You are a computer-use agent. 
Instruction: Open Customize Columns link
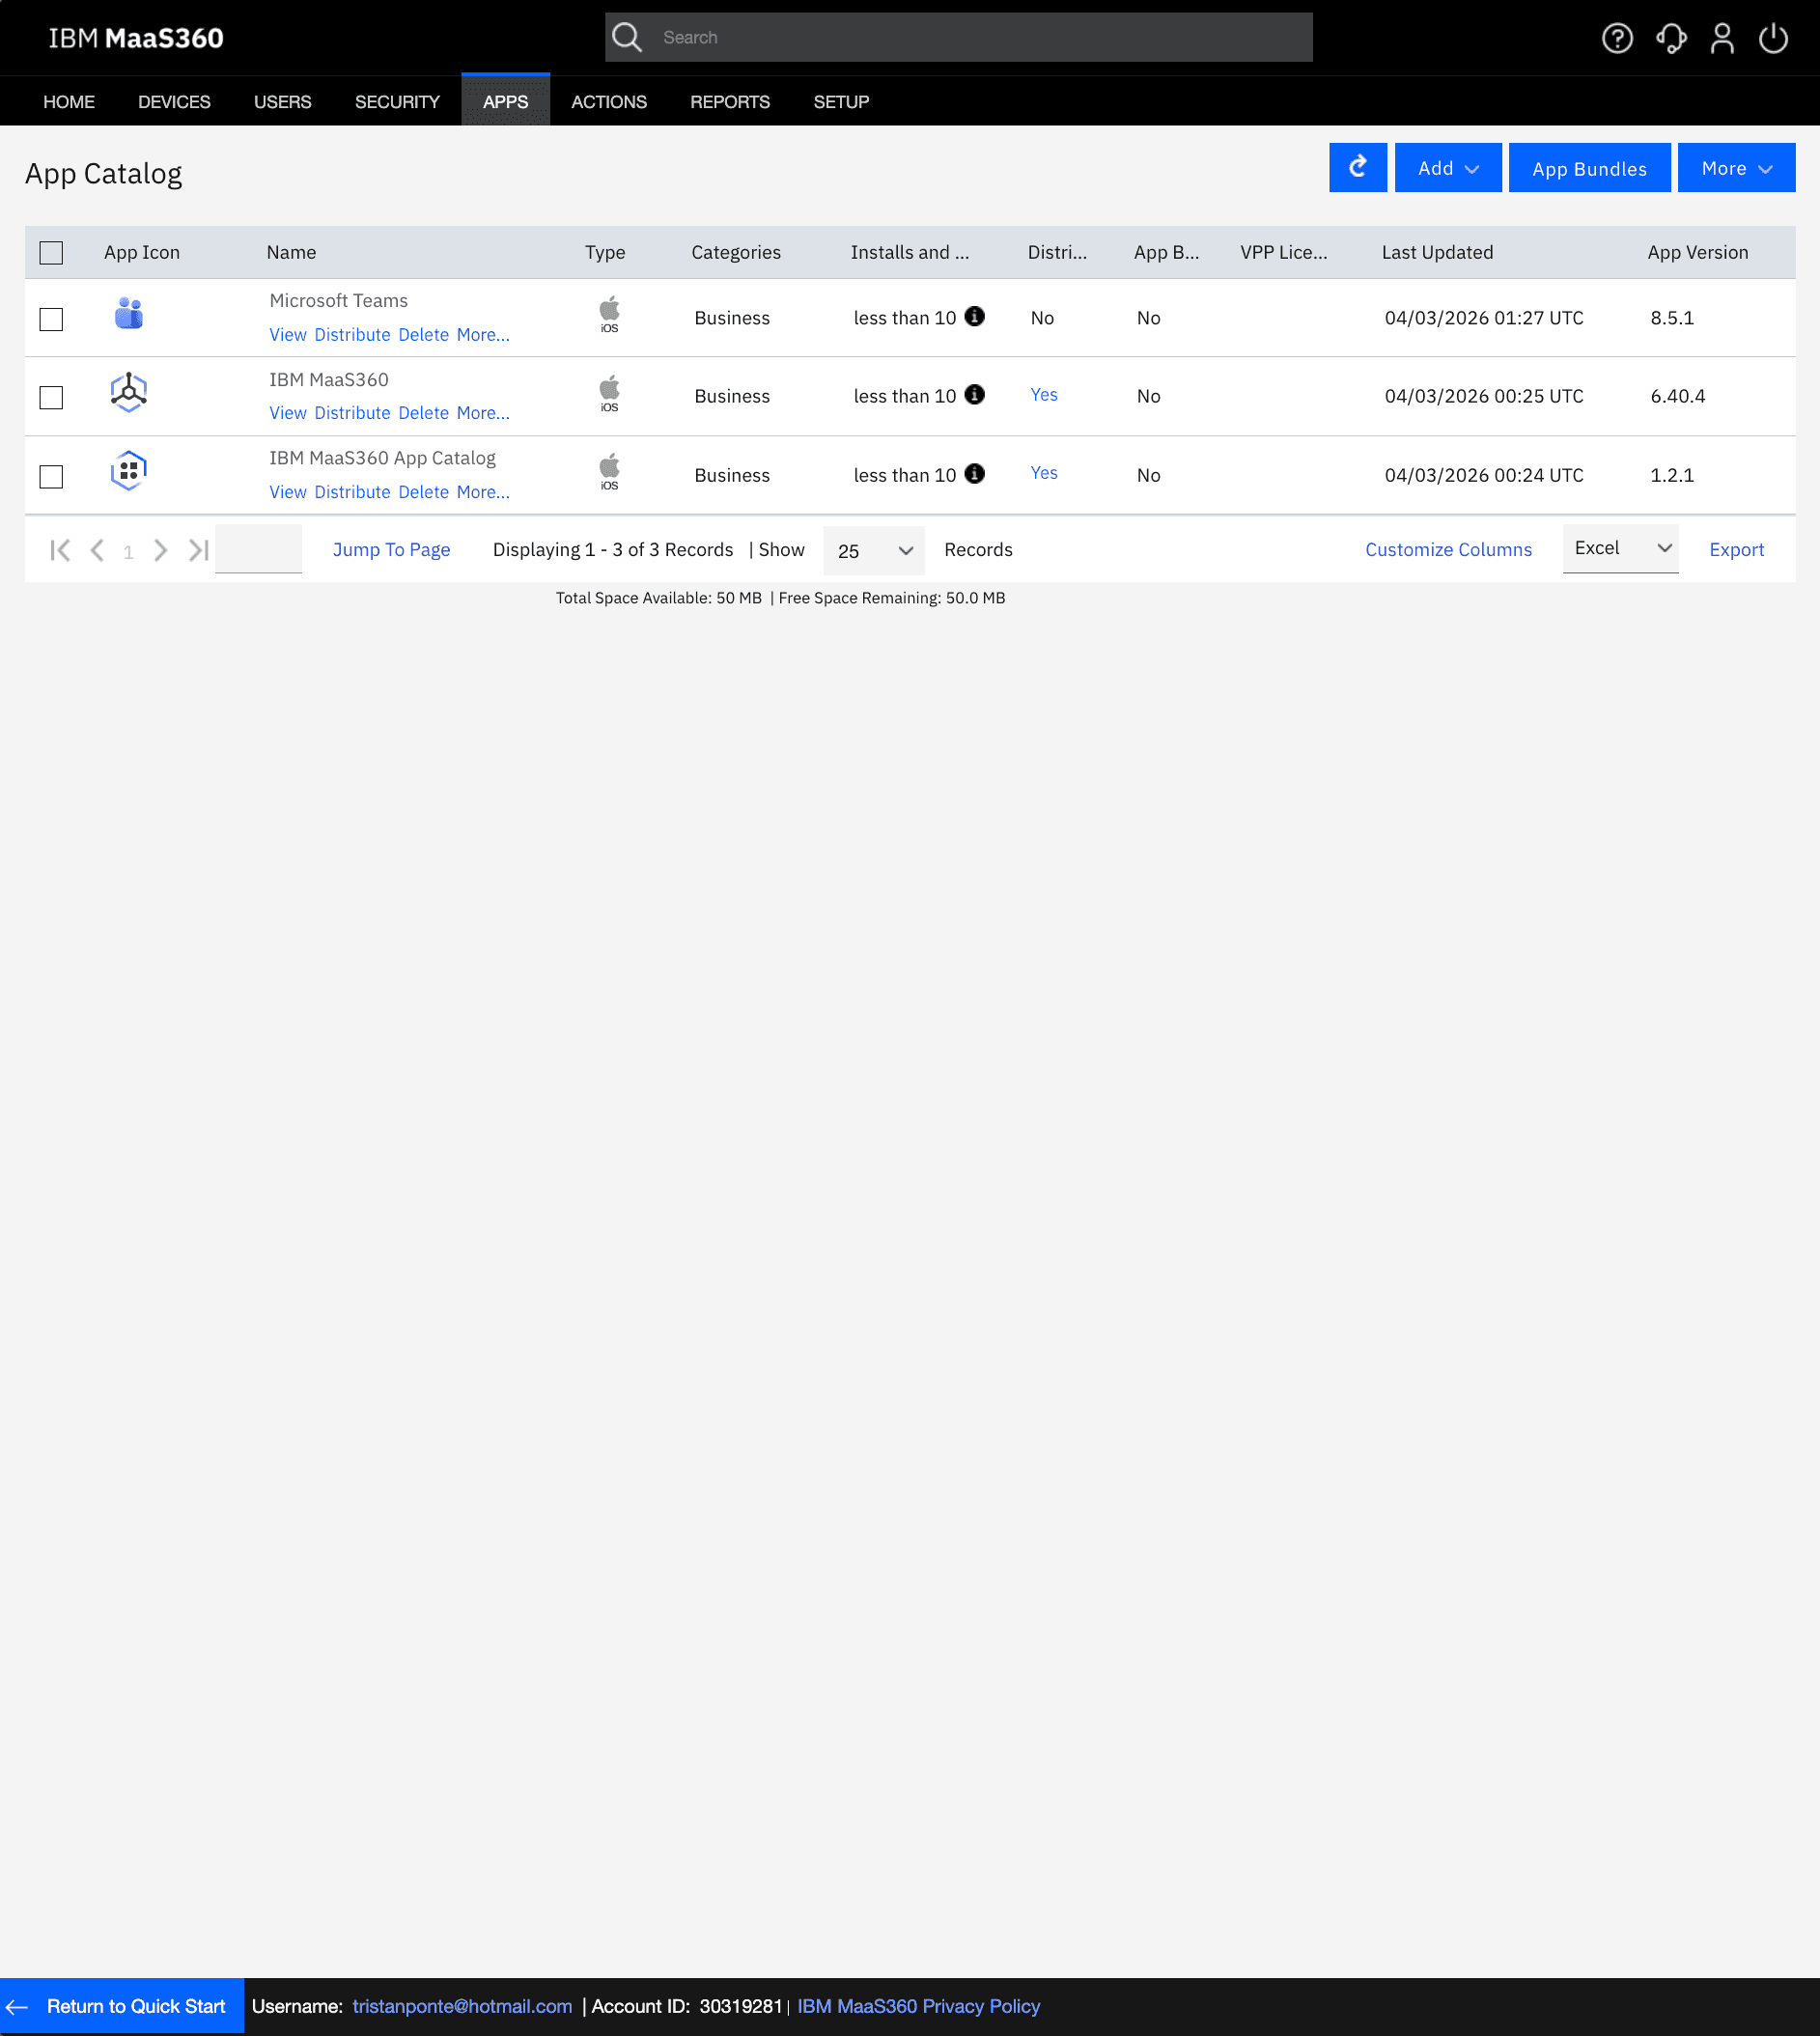[1448, 549]
